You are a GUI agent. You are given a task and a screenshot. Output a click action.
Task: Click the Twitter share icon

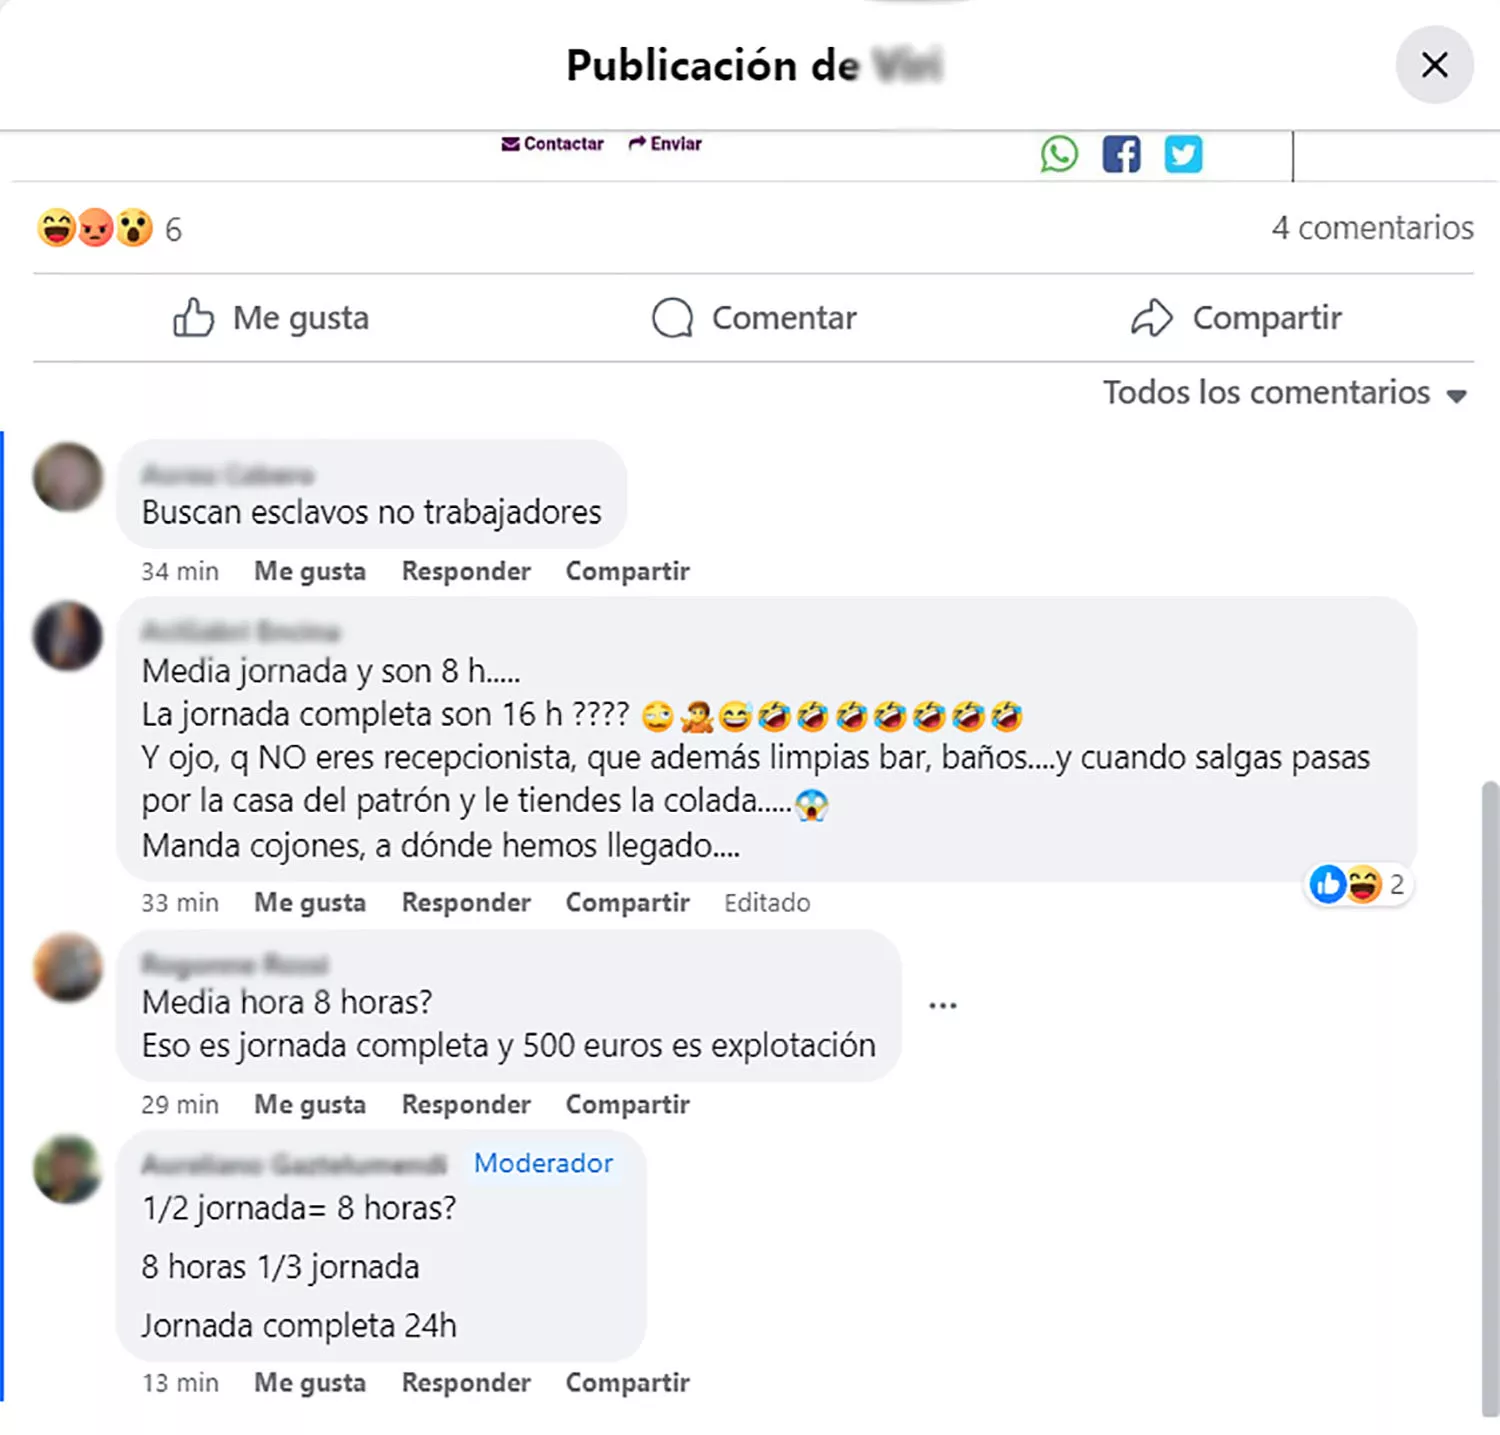pos(1183,154)
